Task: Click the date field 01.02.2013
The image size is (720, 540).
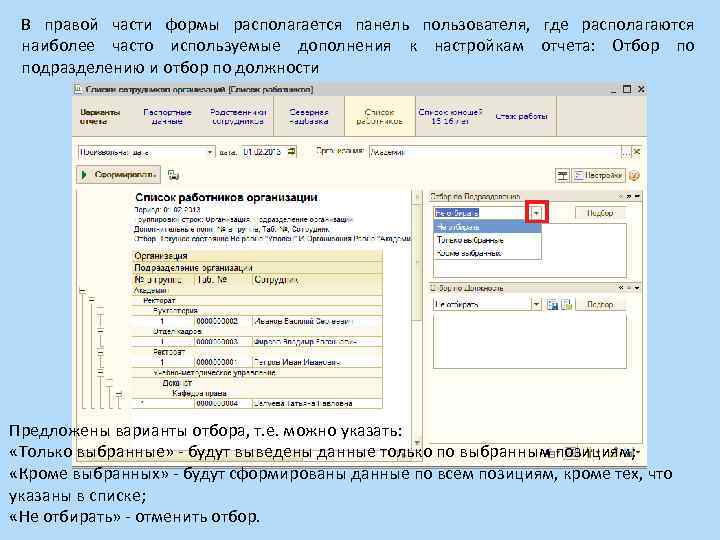Action: pos(264,152)
